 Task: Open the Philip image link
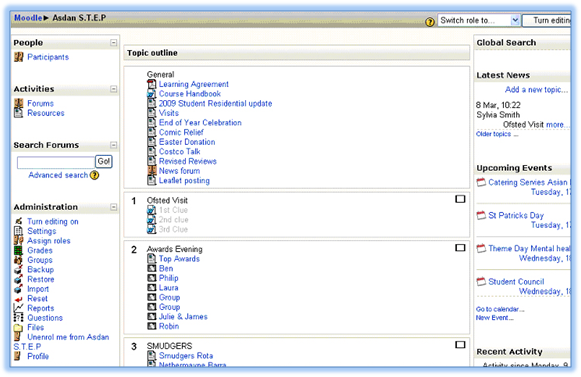point(169,278)
